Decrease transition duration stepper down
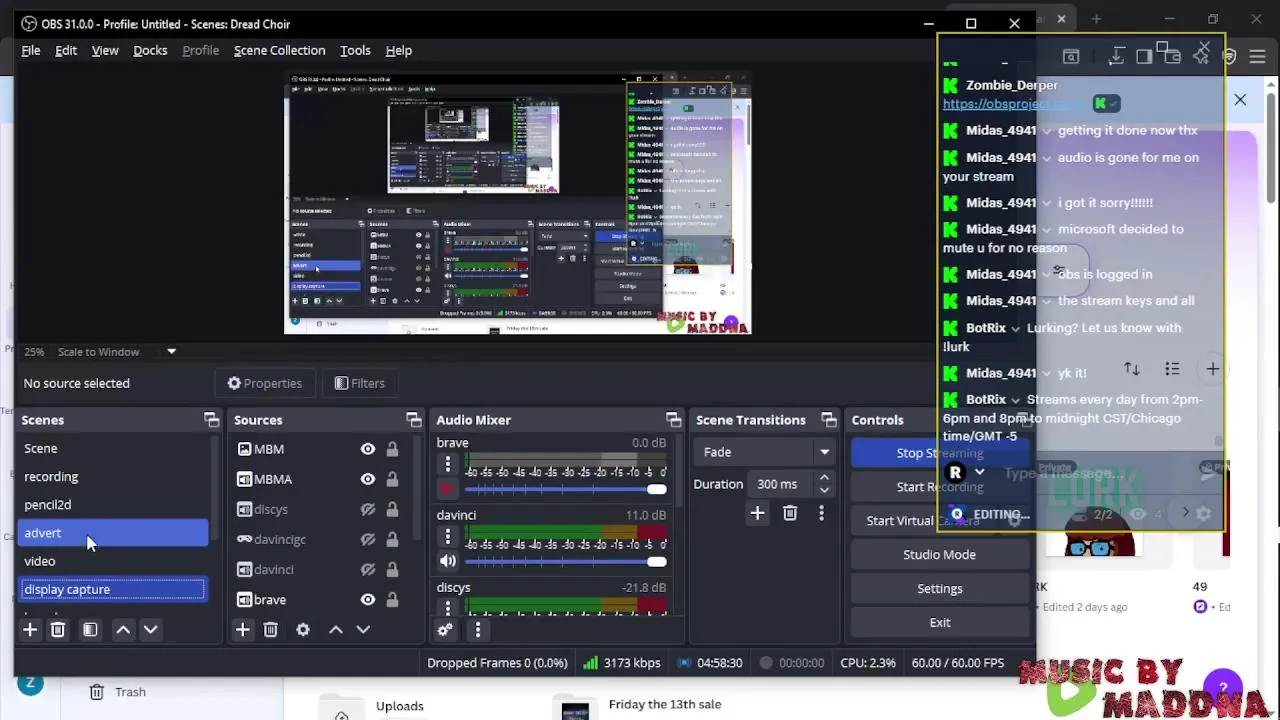1280x720 pixels. click(824, 490)
